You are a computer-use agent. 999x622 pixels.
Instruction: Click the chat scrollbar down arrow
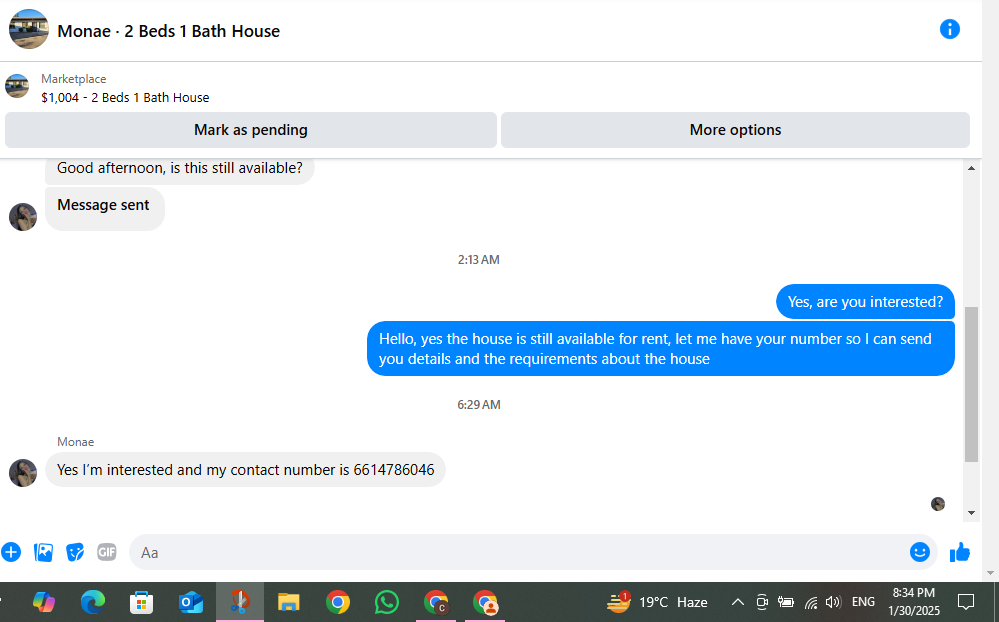click(972, 512)
